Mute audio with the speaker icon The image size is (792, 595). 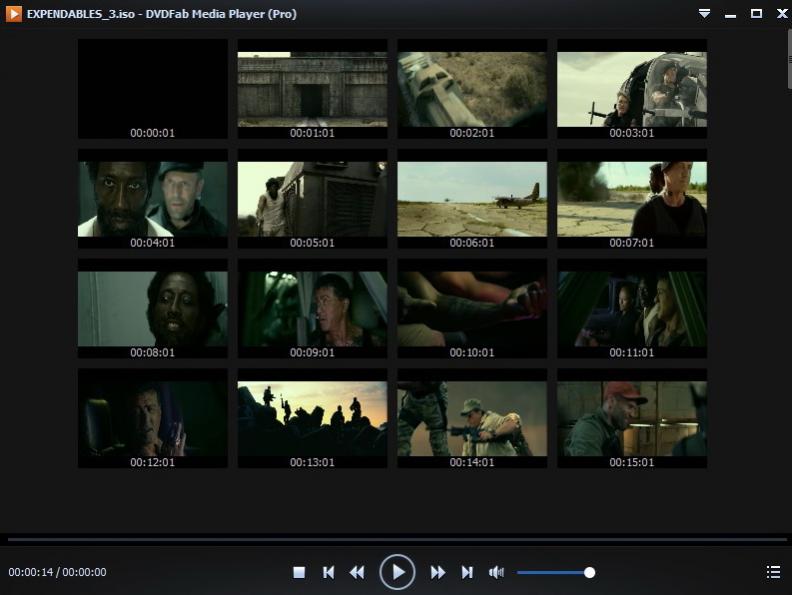tap(496, 572)
